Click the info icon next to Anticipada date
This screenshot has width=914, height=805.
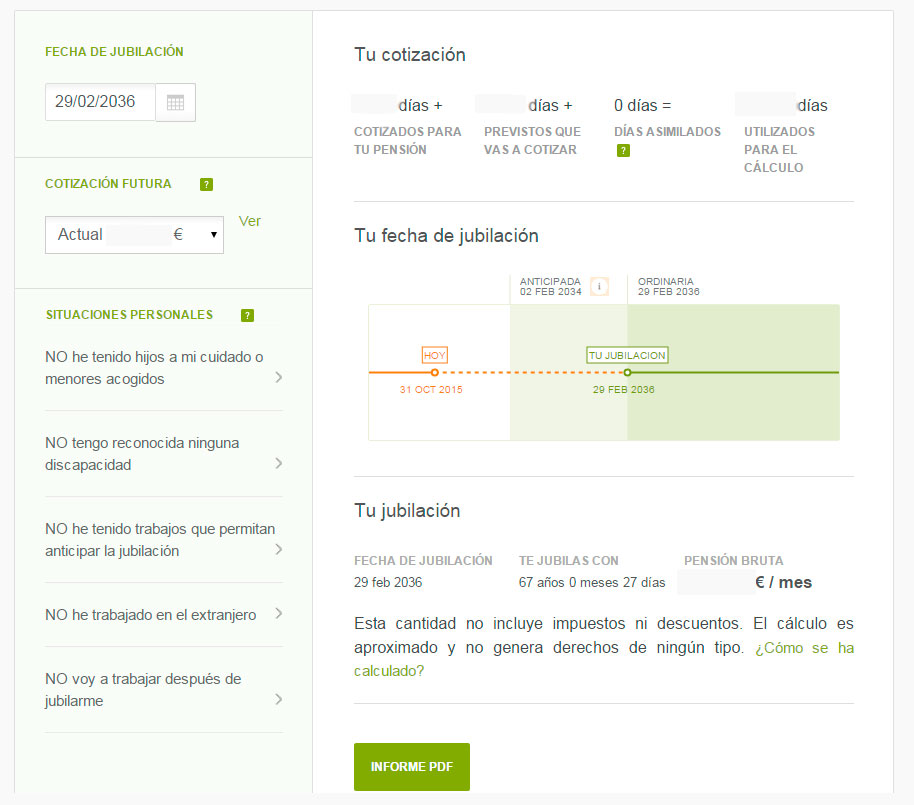pyautogui.click(x=599, y=286)
